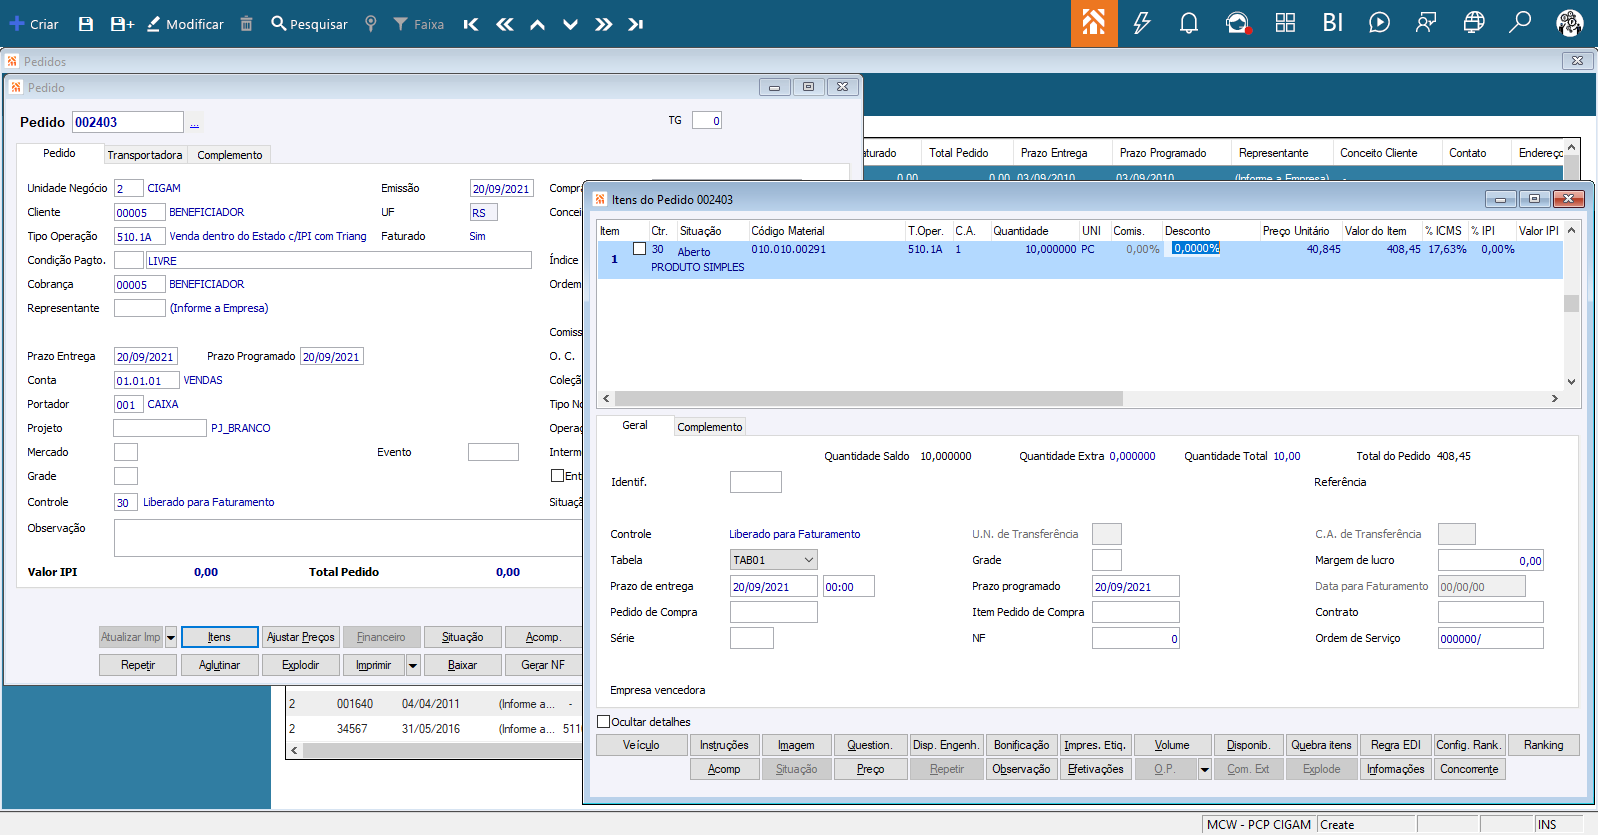This screenshot has height=835, width=1598.
Task: Click the lightning bolt shortcuts icon
Action: coord(1141,23)
